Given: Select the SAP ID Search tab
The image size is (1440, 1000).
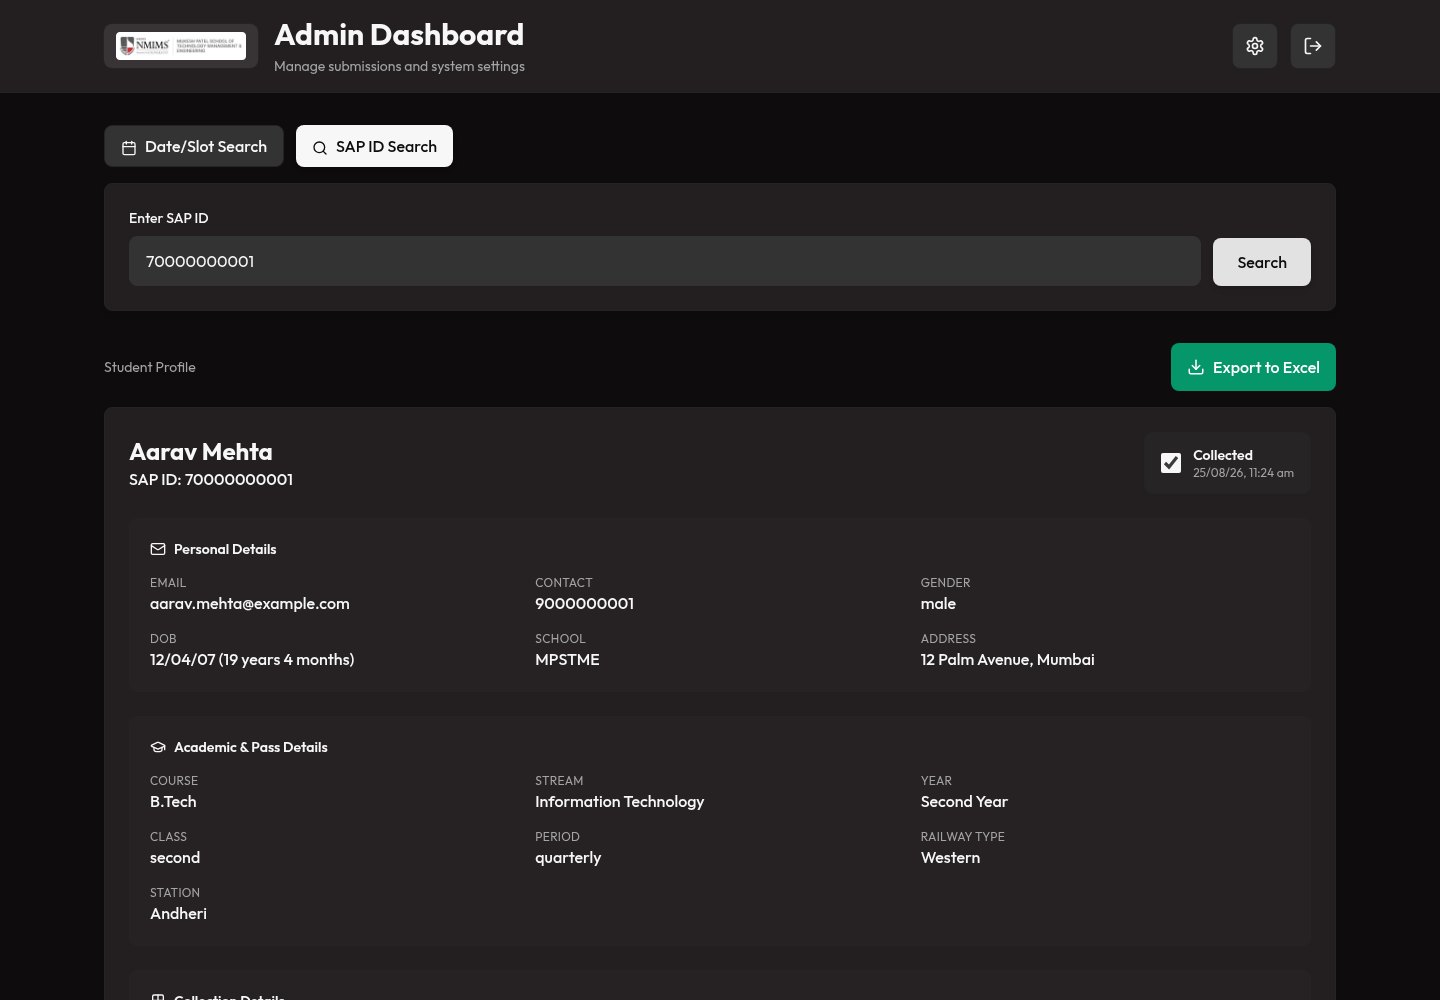Looking at the screenshot, I should pos(374,146).
